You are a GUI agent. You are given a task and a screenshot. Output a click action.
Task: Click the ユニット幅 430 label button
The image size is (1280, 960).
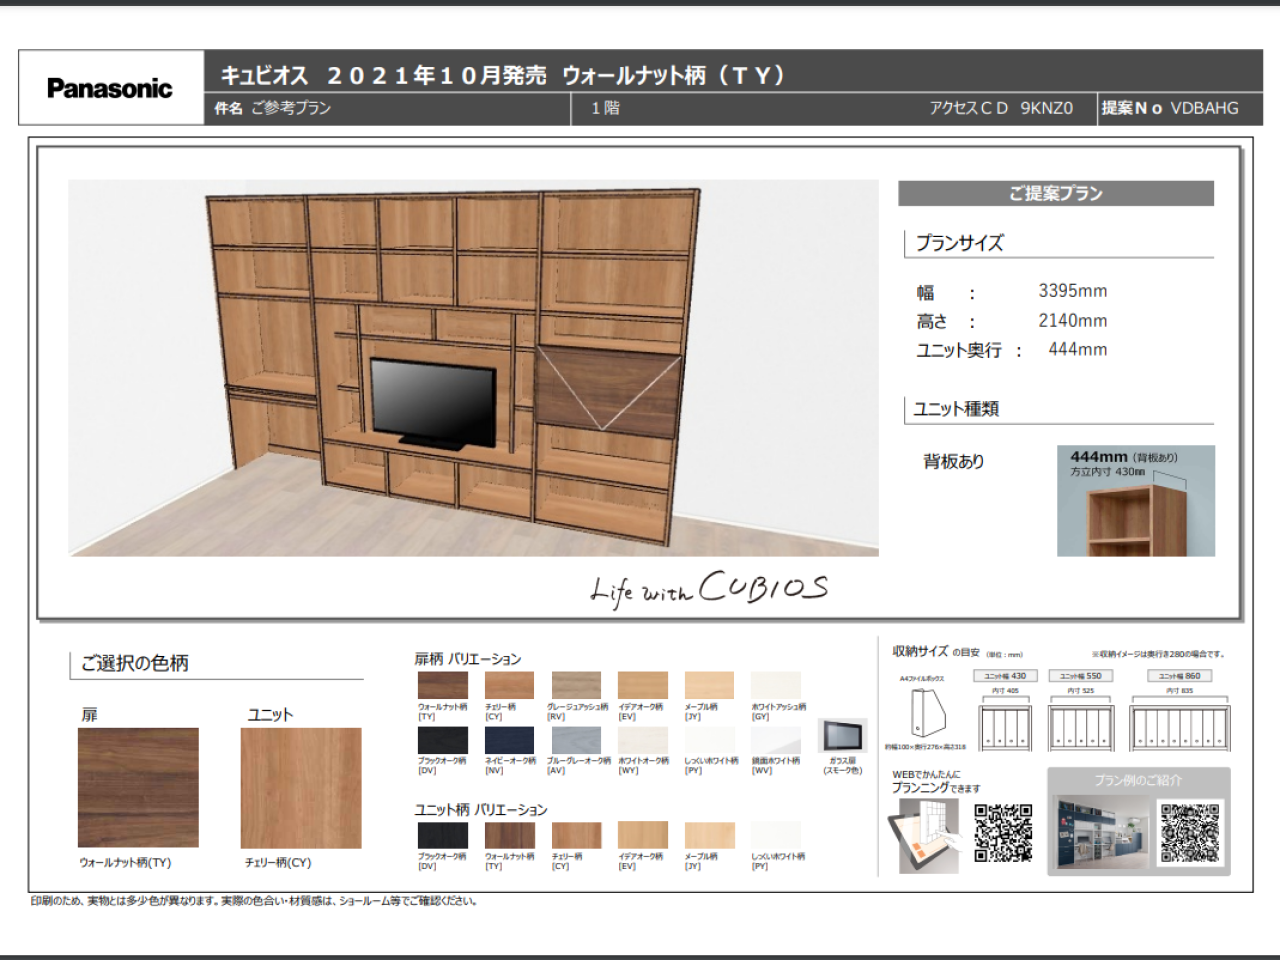pos(1005,676)
